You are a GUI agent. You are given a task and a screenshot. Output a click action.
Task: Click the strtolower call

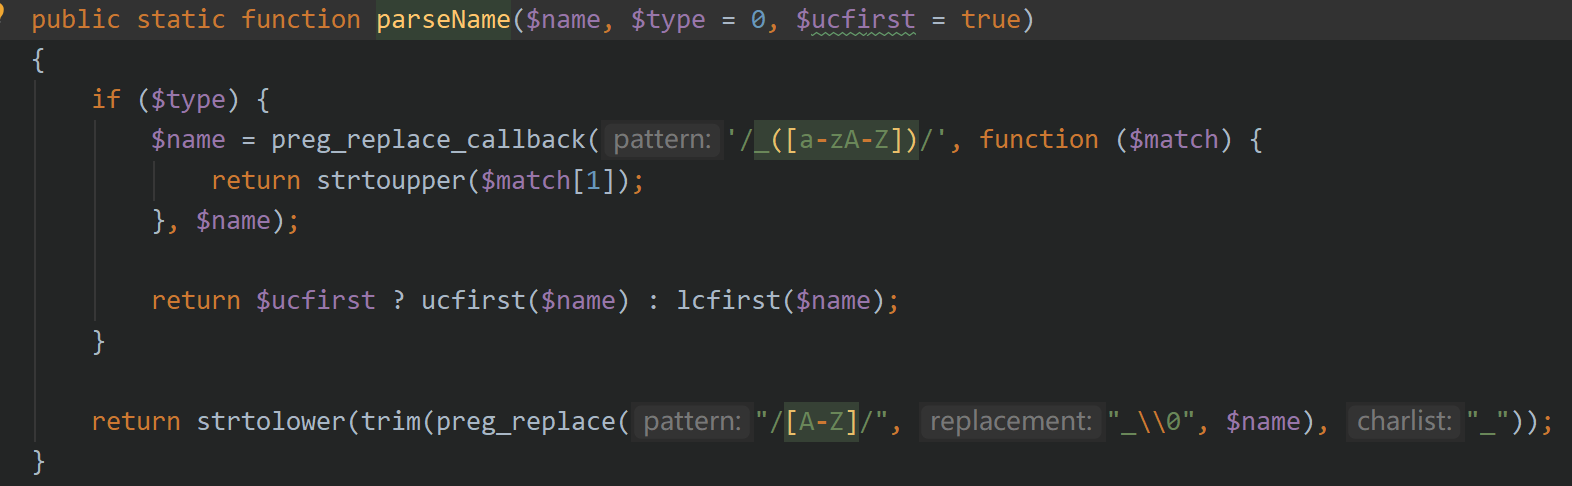tap(270, 422)
